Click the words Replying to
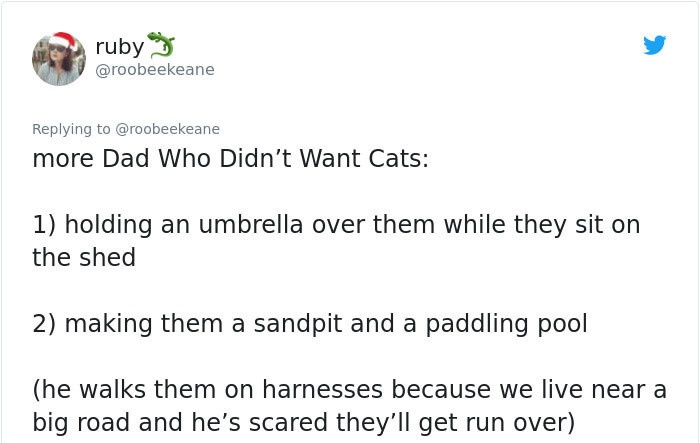Image resolution: width=700 pixels, height=443 pixels. [x=71, y=129]
